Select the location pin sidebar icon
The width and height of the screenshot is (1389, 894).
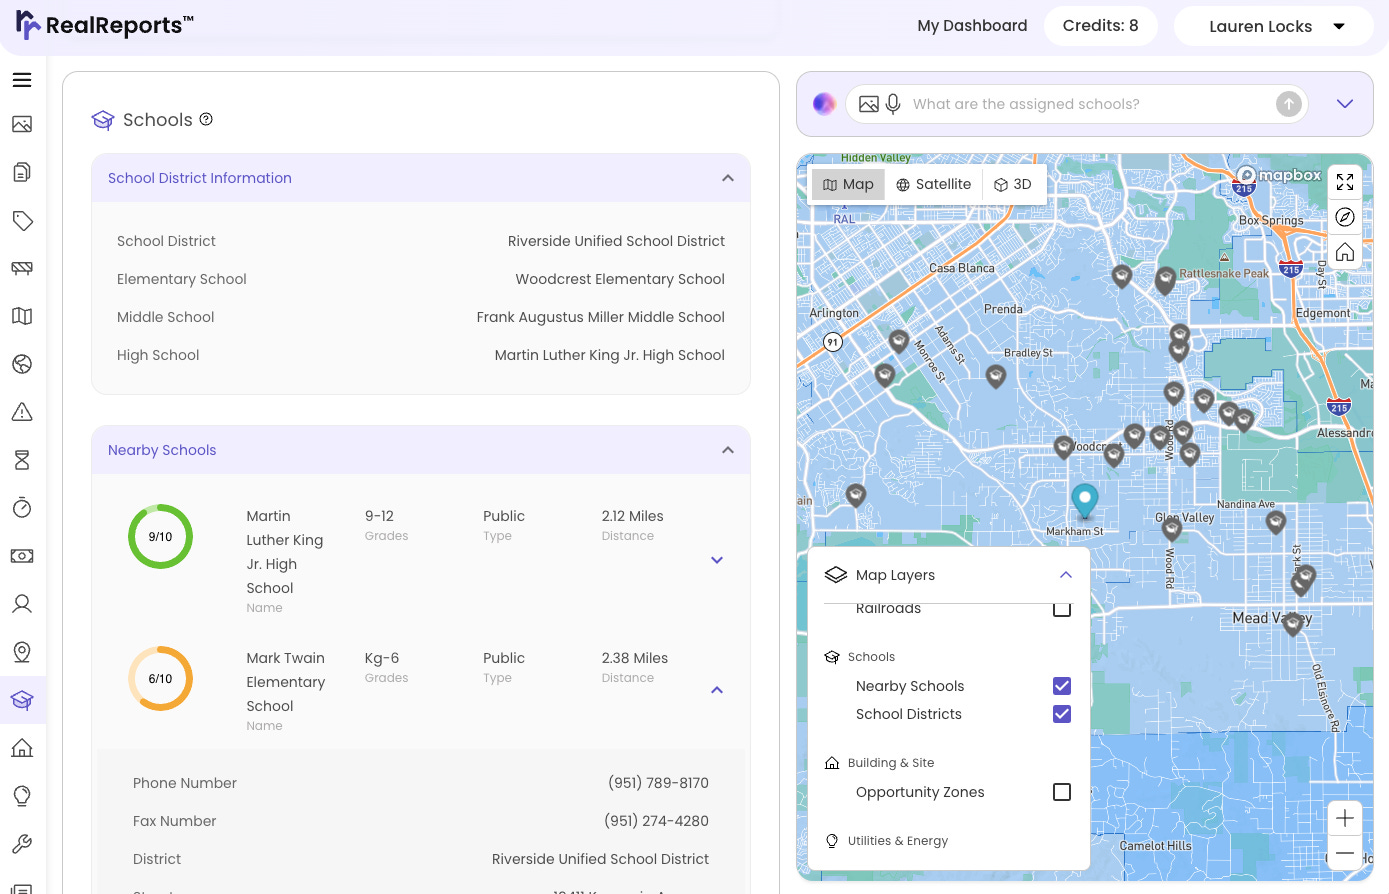click(22, 652)
